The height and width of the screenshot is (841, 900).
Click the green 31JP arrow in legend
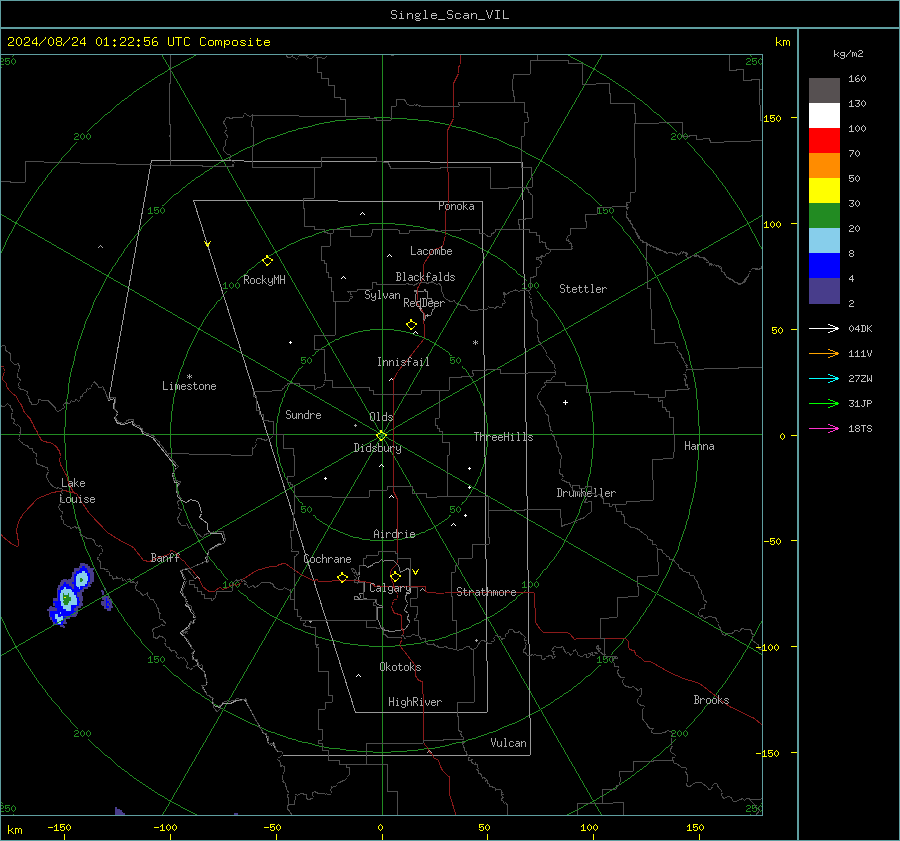point(824,404)
